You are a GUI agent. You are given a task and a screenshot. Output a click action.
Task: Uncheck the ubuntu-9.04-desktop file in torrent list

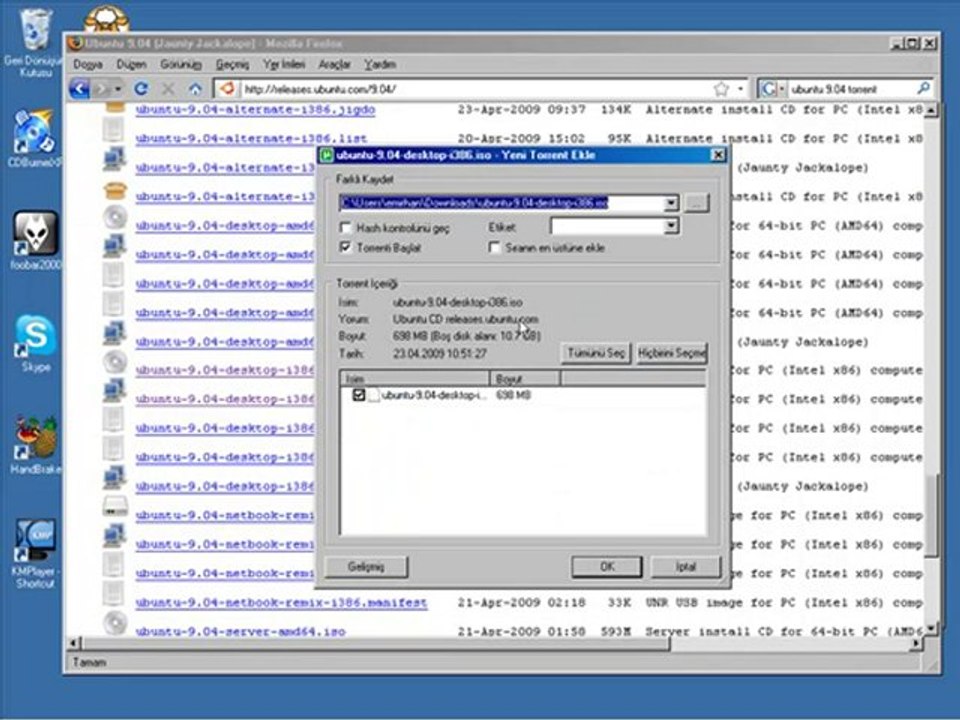pos(359,395)
